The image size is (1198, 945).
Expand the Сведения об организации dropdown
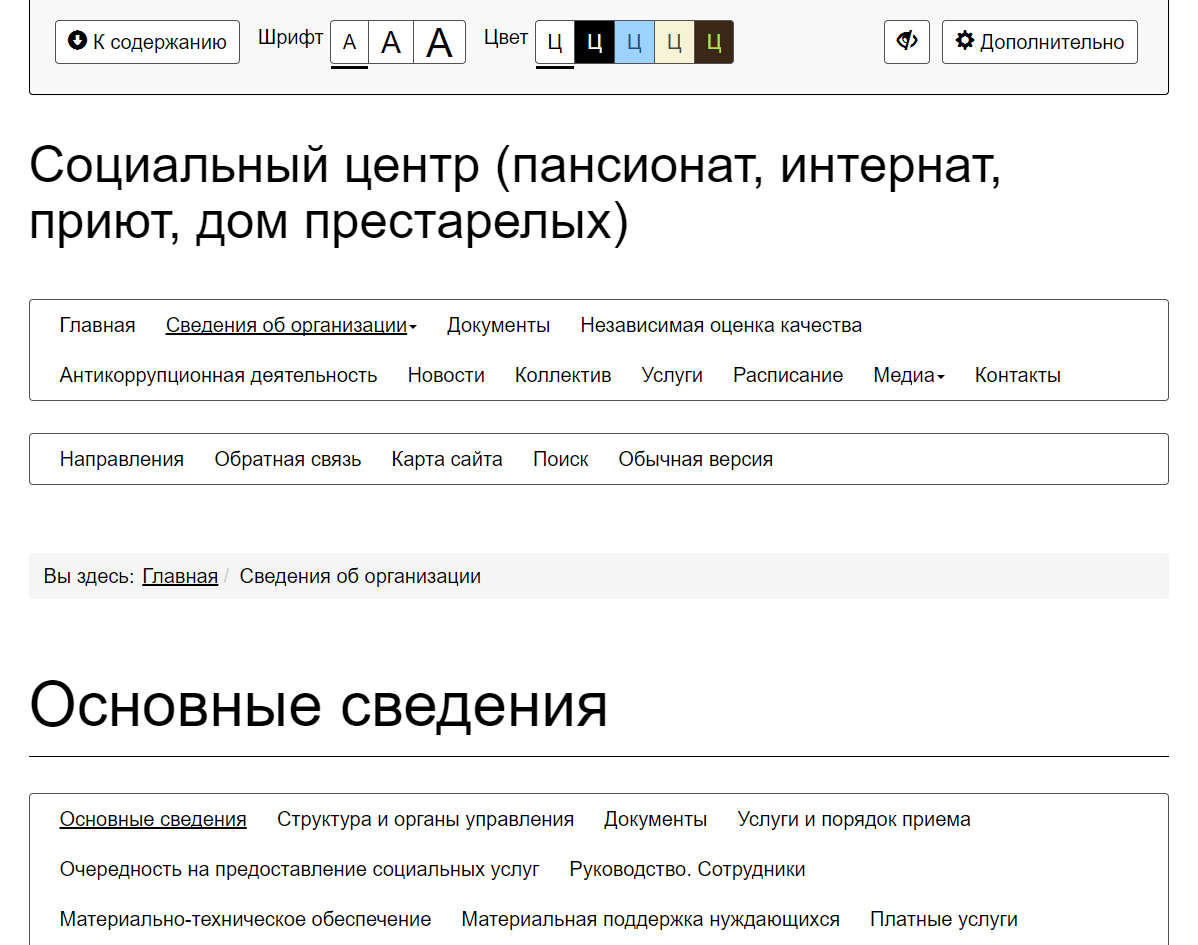tap(290, 325)
